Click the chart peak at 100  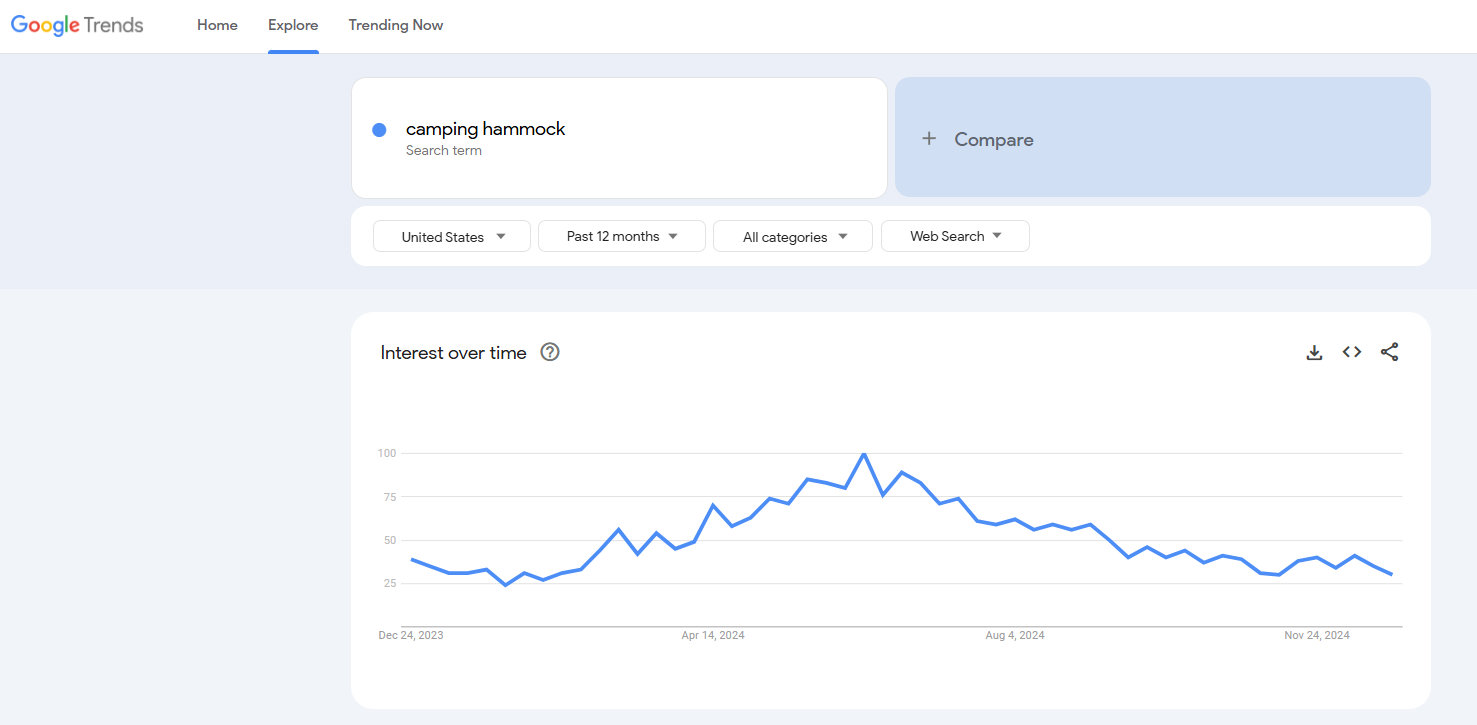(864, 454)
